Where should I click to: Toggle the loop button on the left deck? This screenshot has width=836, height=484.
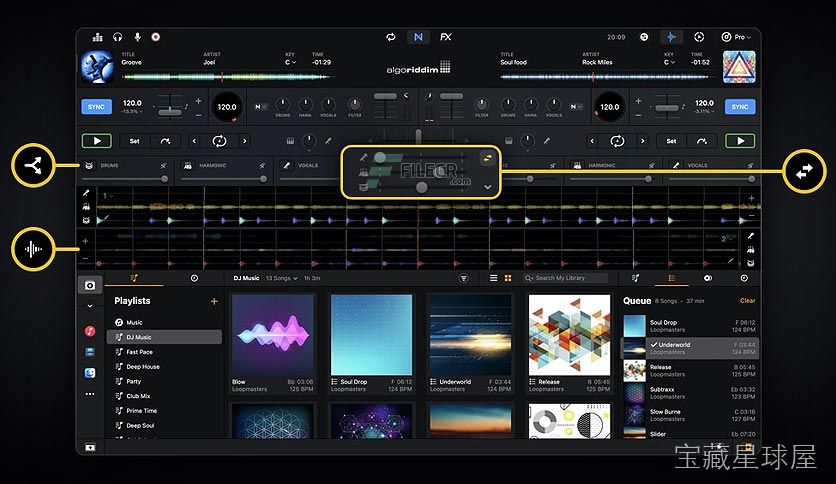pyautogui.click(x=219, y=141)
